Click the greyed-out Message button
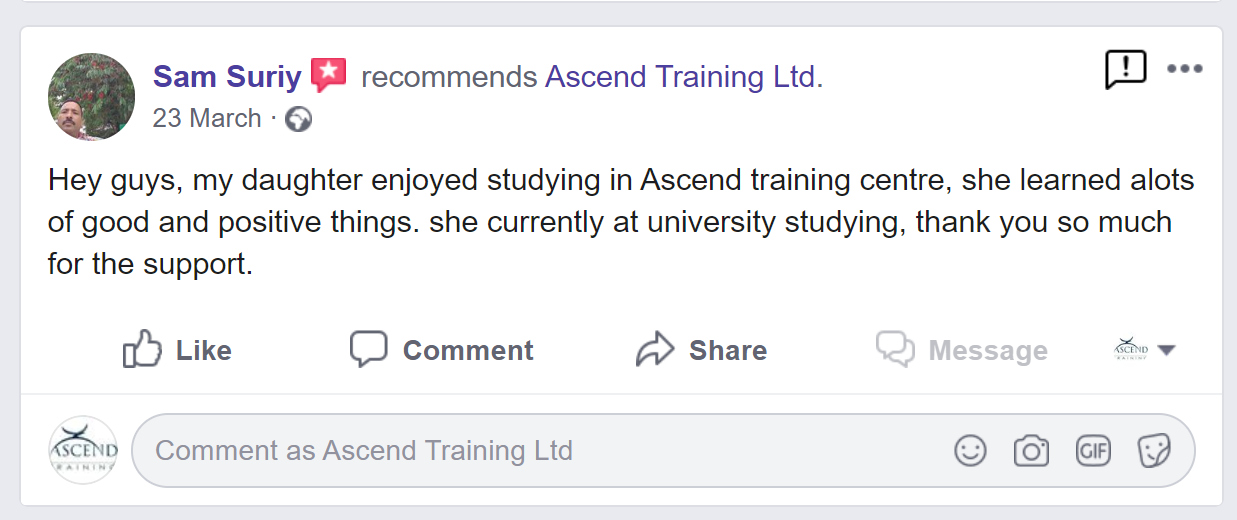Viewport: 1237px width, 520px height. click(962, 350)
